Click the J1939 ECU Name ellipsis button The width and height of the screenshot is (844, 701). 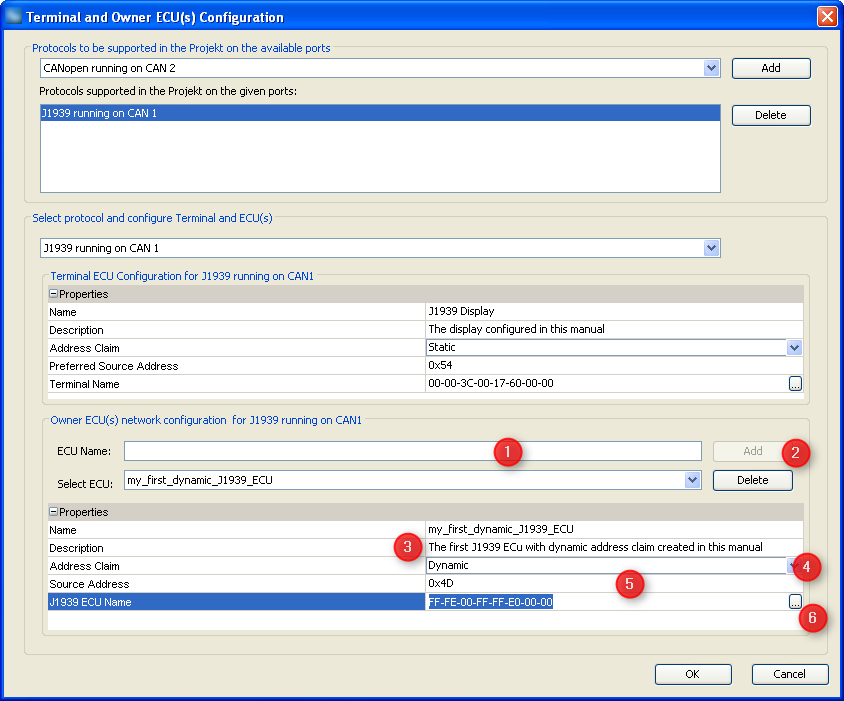(x=795, y=602)
